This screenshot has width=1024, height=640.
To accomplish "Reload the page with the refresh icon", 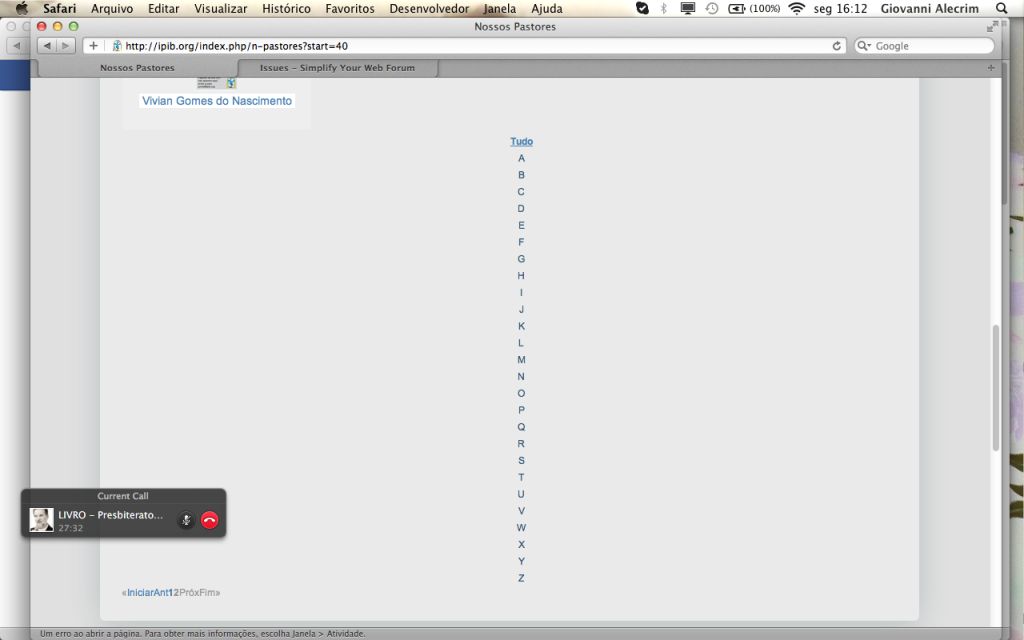I will (x=836, y=46).
